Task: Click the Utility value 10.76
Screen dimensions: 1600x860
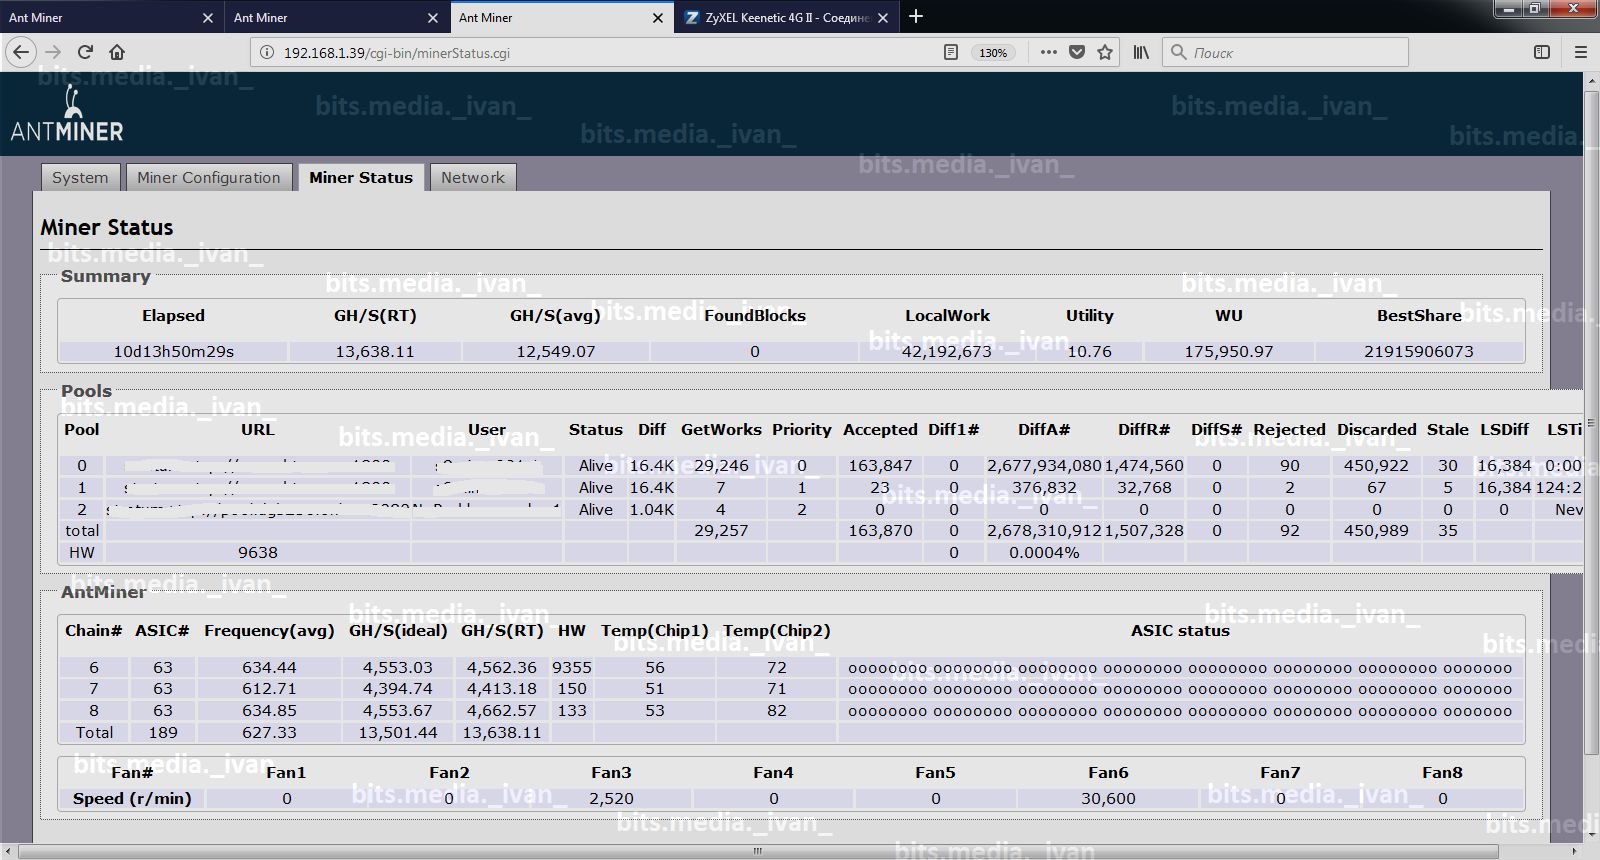Action: [1089, 351]
